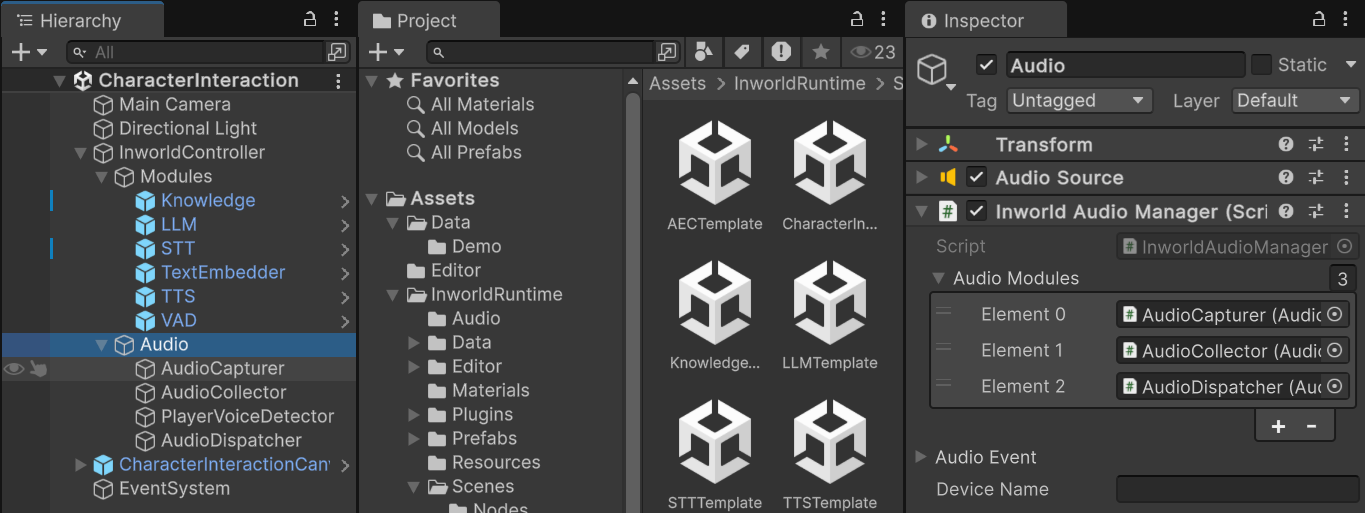The image size is (1365, 513).
Task: Collapse the InworldController object
Action: click(81, 153)
